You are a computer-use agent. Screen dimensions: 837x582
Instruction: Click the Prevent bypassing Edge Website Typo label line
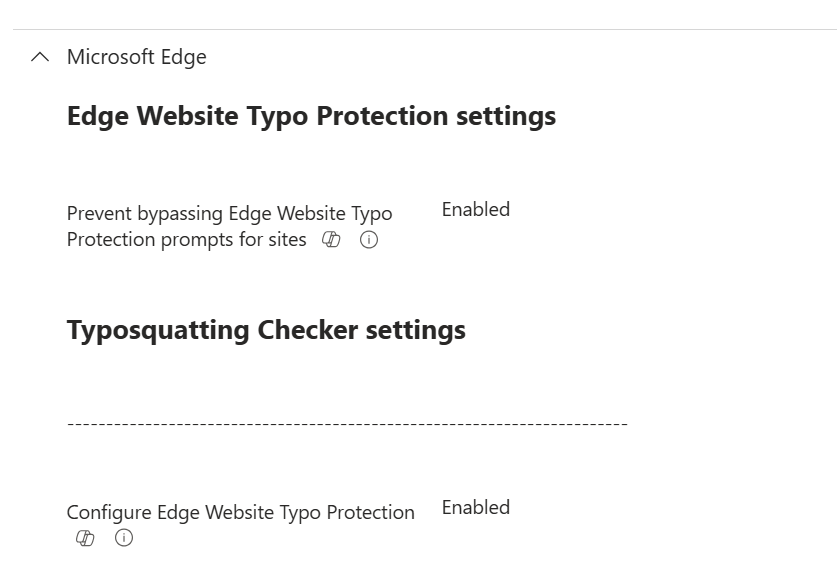tap(229, 214)
